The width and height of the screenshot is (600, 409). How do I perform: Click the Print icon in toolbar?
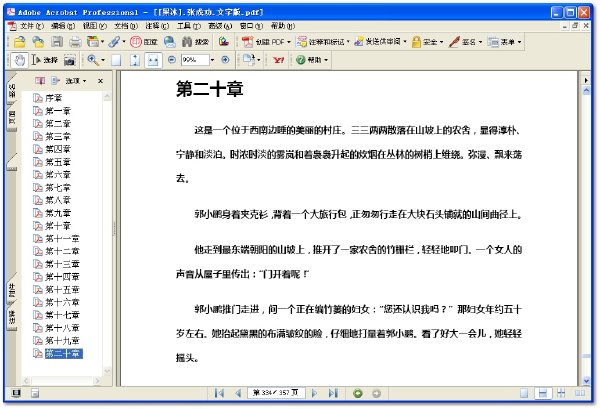point(75,42)
